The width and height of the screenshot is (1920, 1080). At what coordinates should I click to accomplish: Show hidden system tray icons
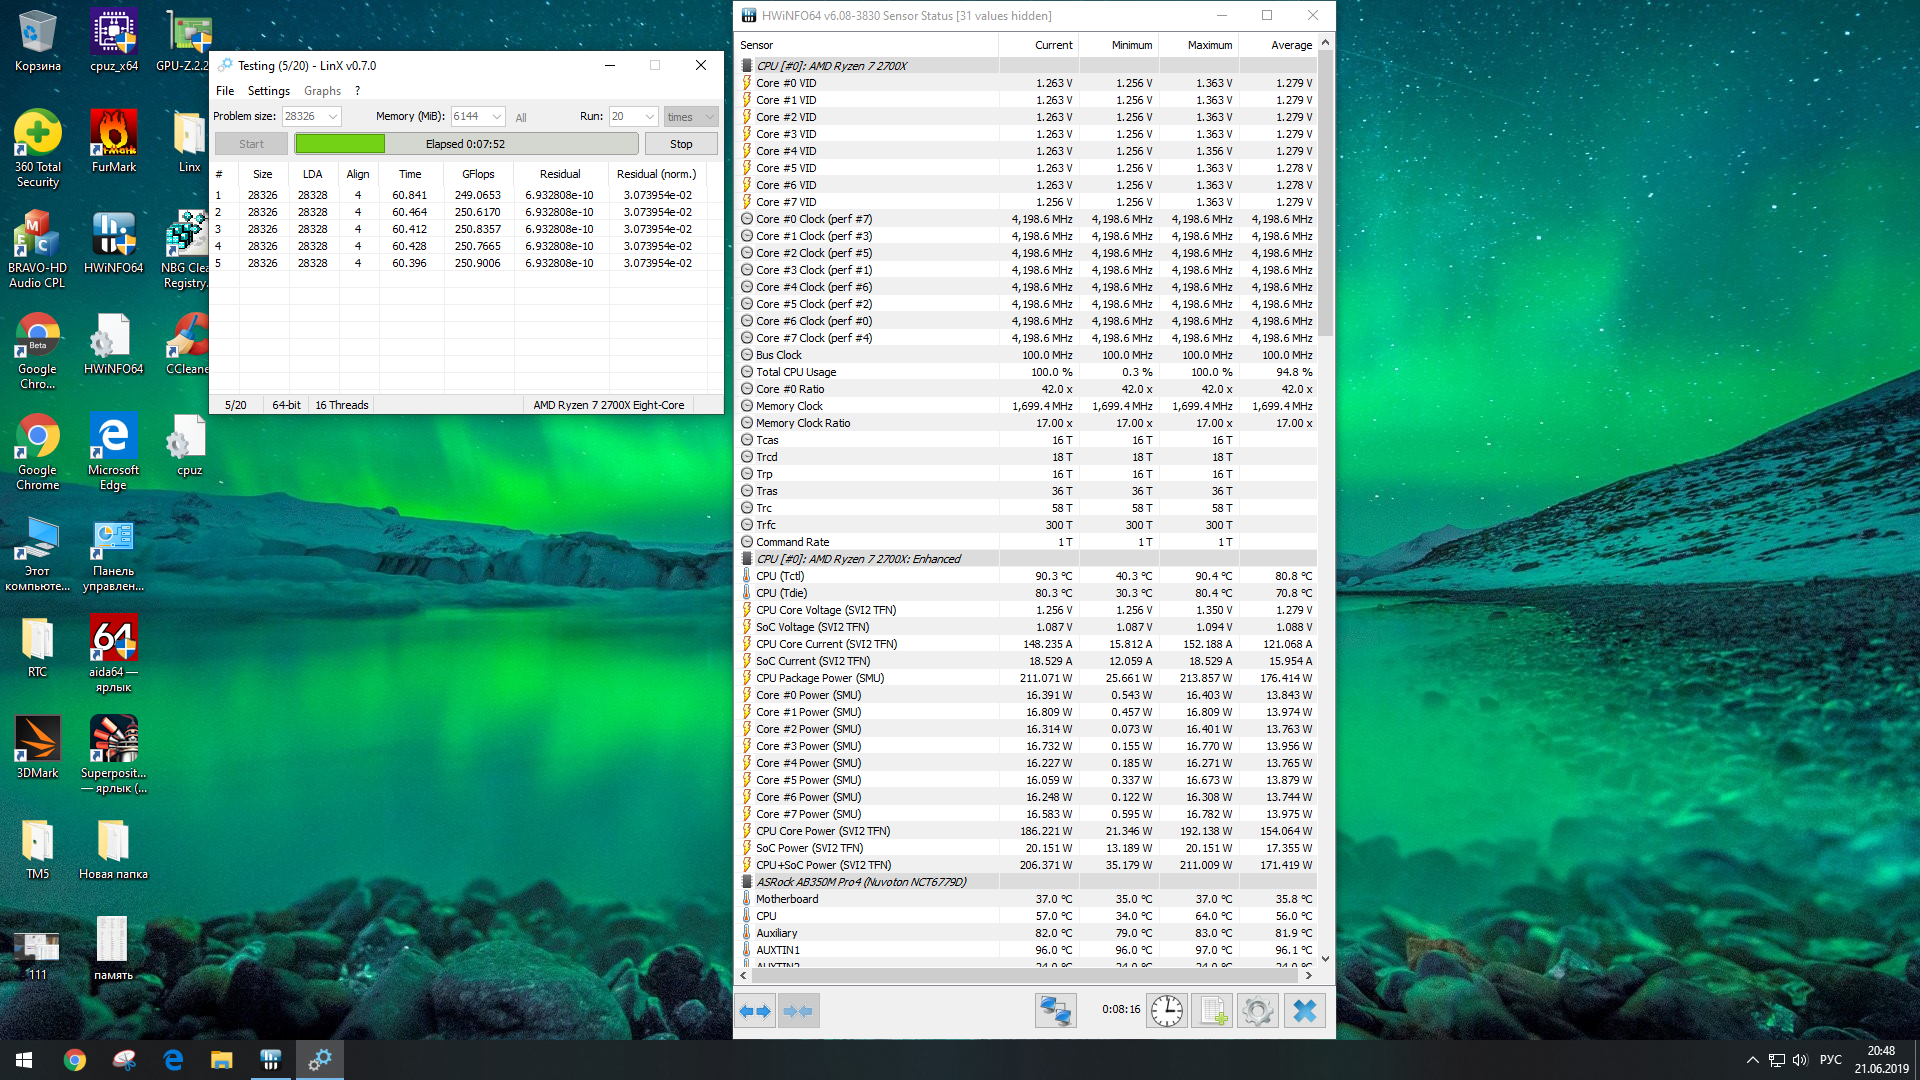[1752, 1060]
